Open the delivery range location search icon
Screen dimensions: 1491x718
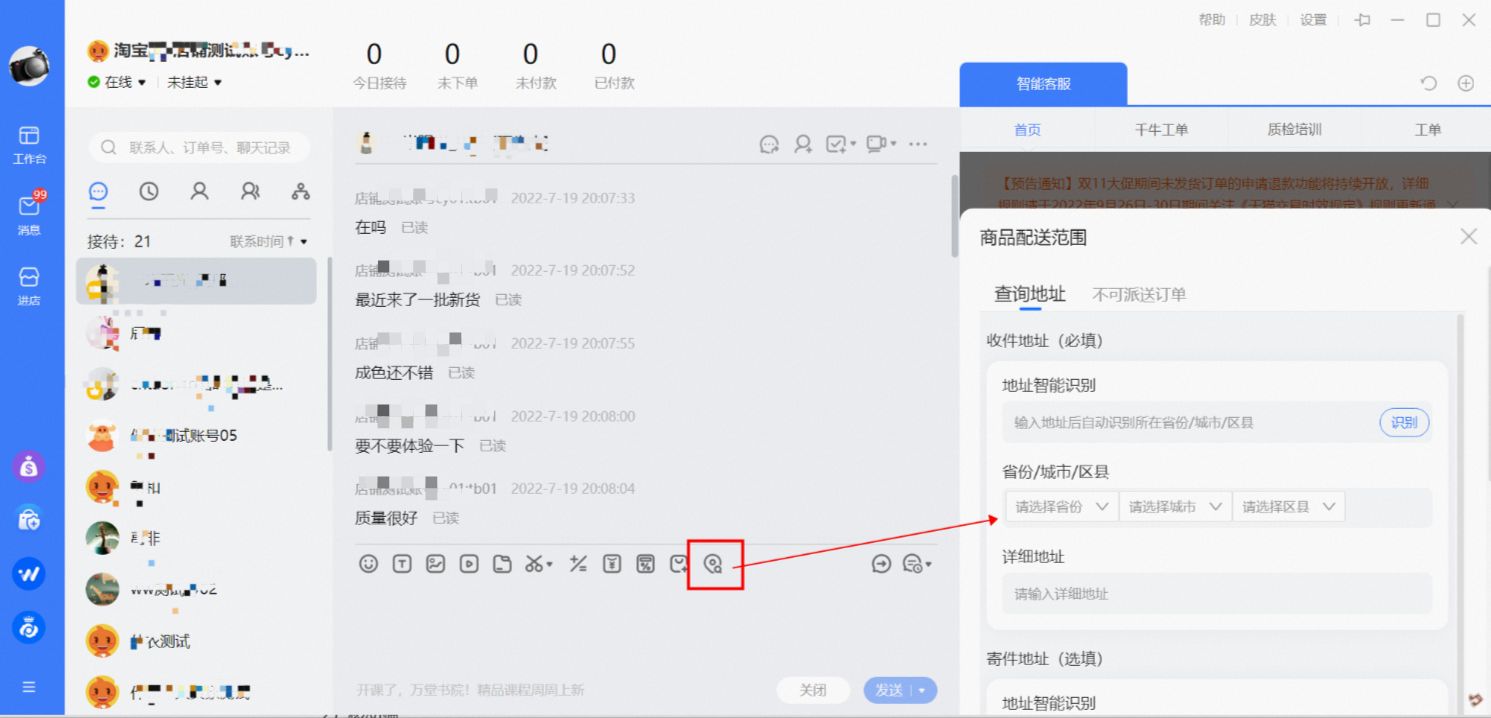[713, 564]
